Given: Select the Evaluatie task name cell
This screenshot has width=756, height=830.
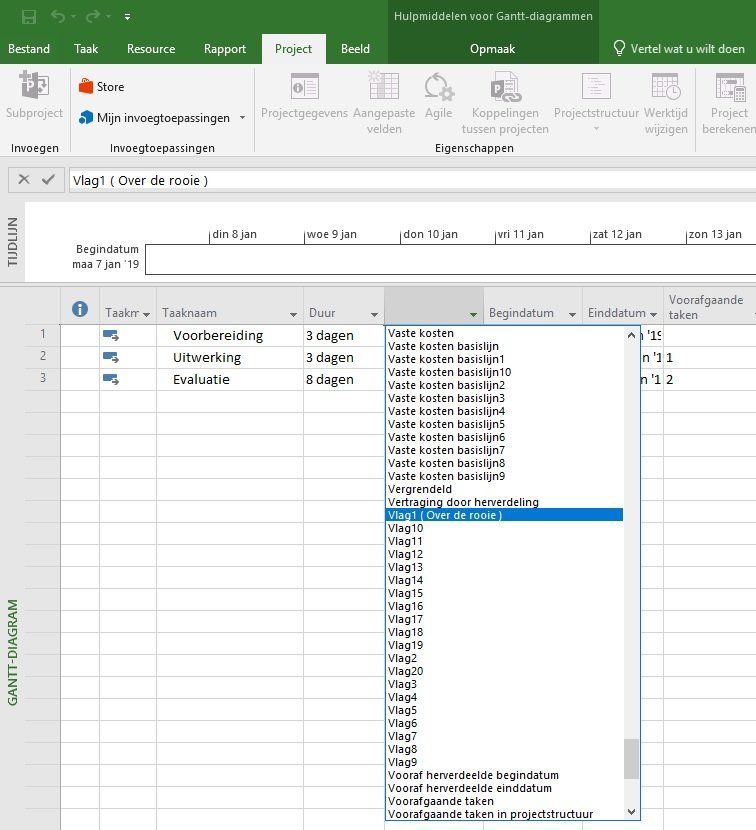Looking at the screenshot, I should [x=230, y=380].
